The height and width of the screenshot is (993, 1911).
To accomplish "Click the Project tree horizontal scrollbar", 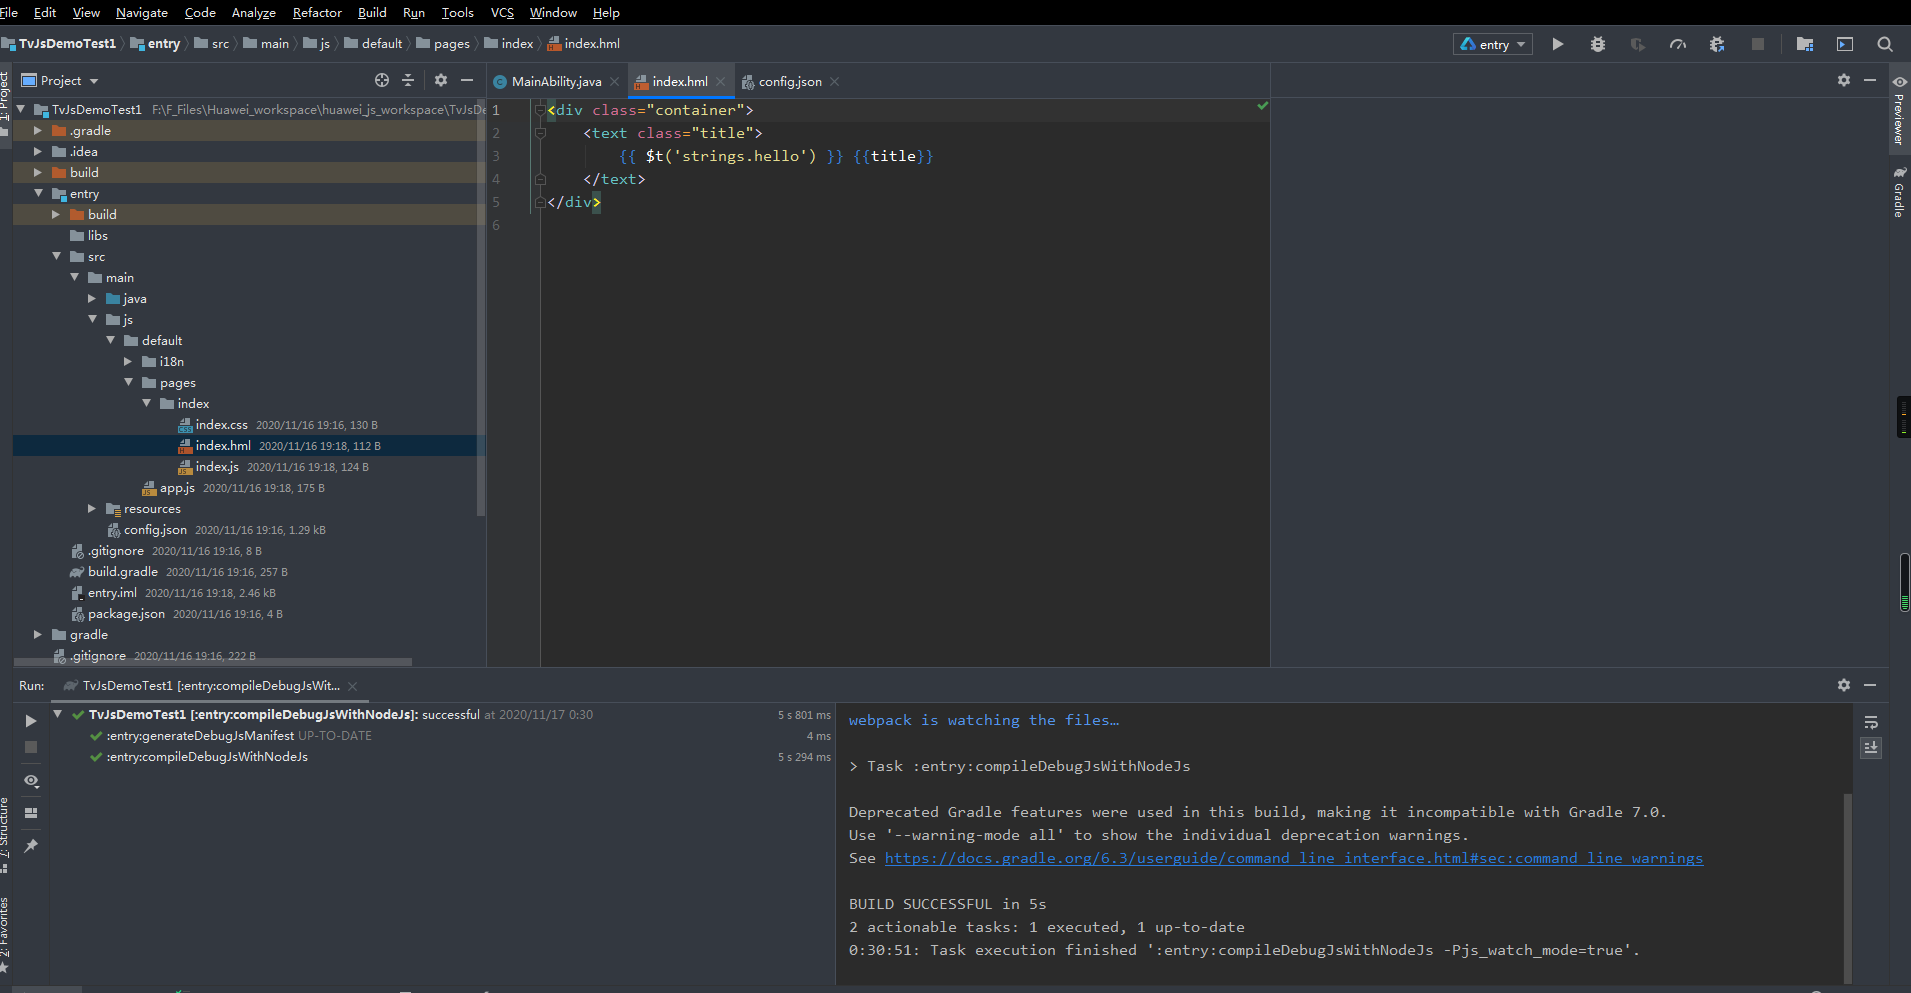I will tap(213, 662).
